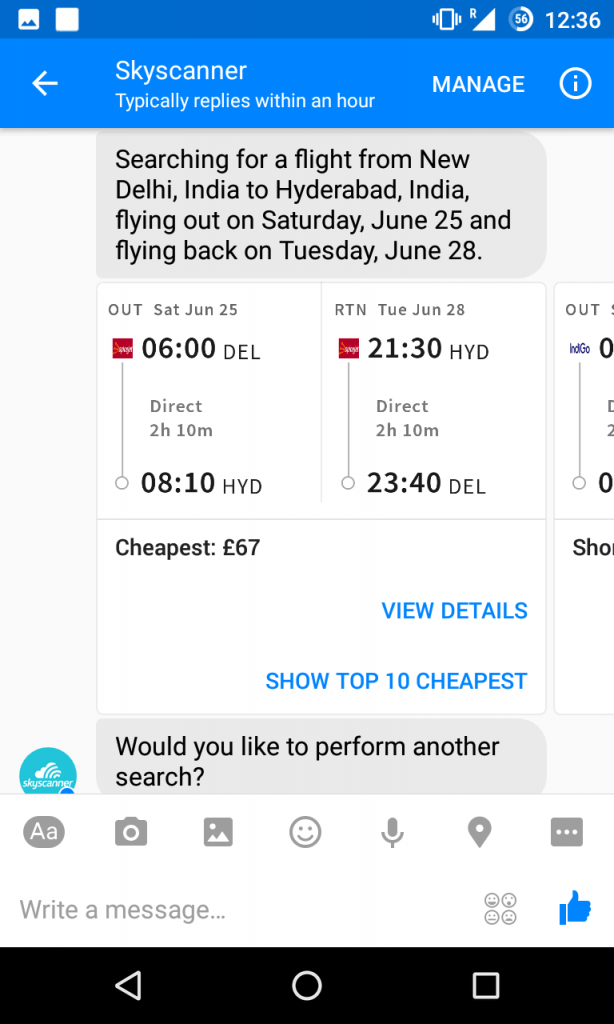Tap the back arrow in header

click(45, 84)
